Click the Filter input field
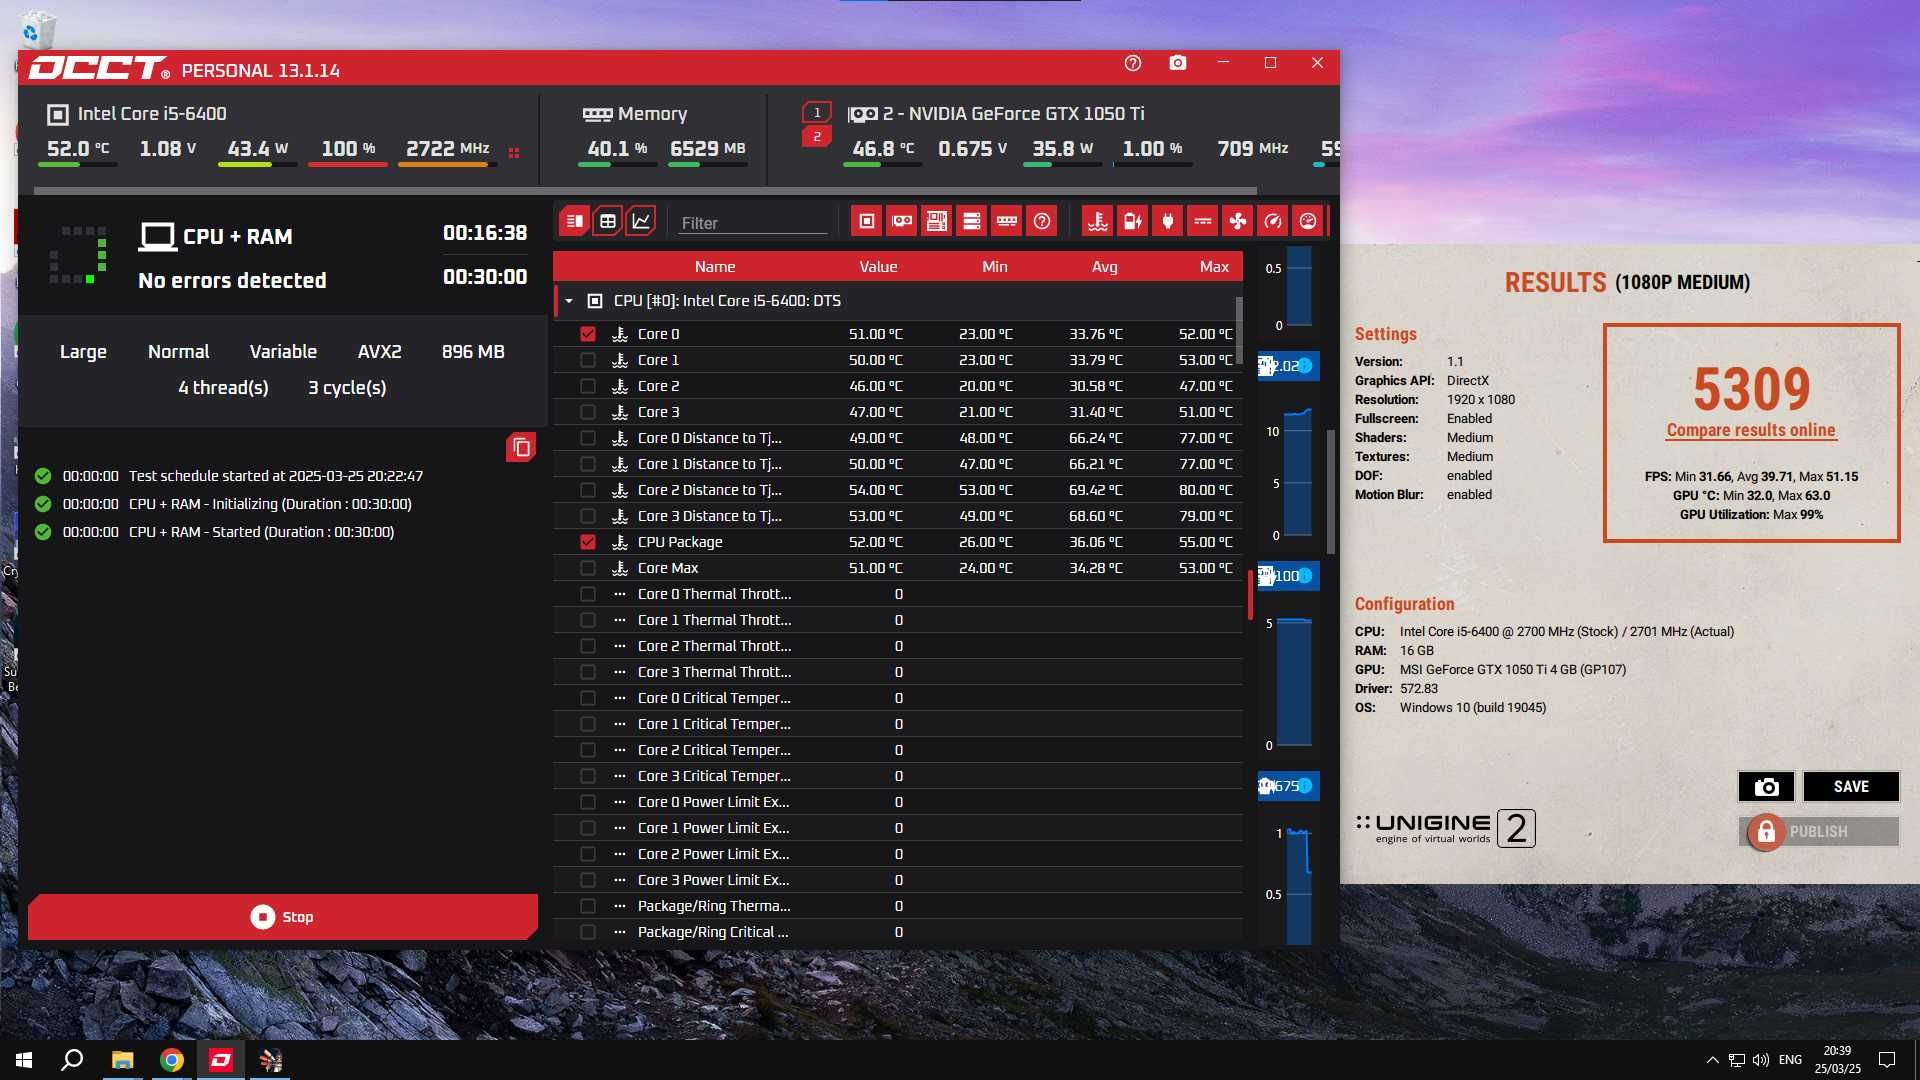 pyautogui.click(x=752, y=223)
